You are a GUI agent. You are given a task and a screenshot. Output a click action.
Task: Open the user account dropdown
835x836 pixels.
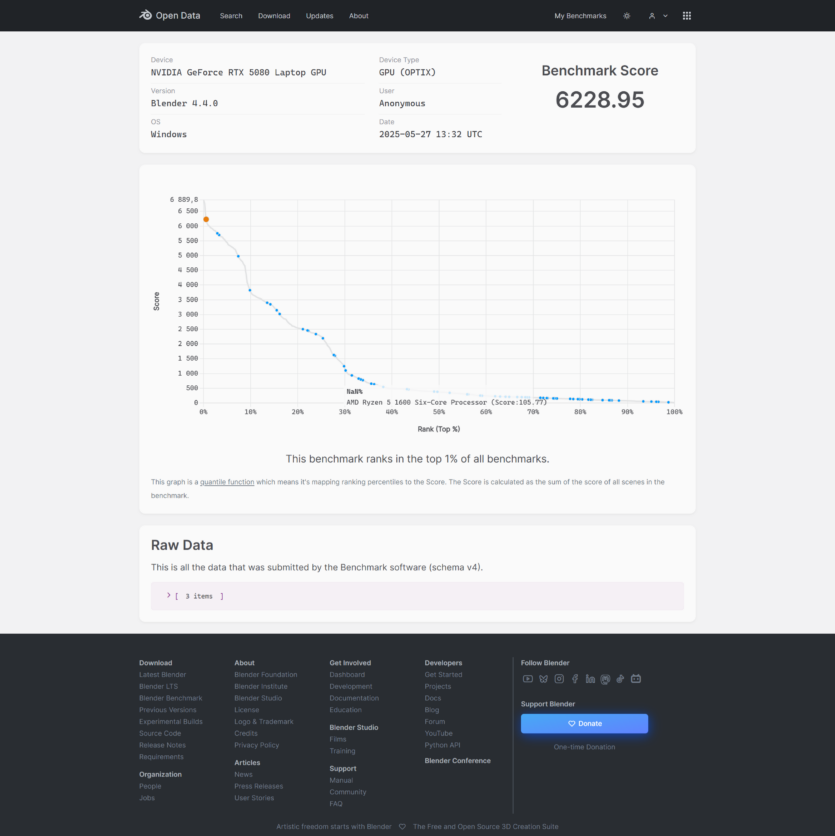(658, 16)
